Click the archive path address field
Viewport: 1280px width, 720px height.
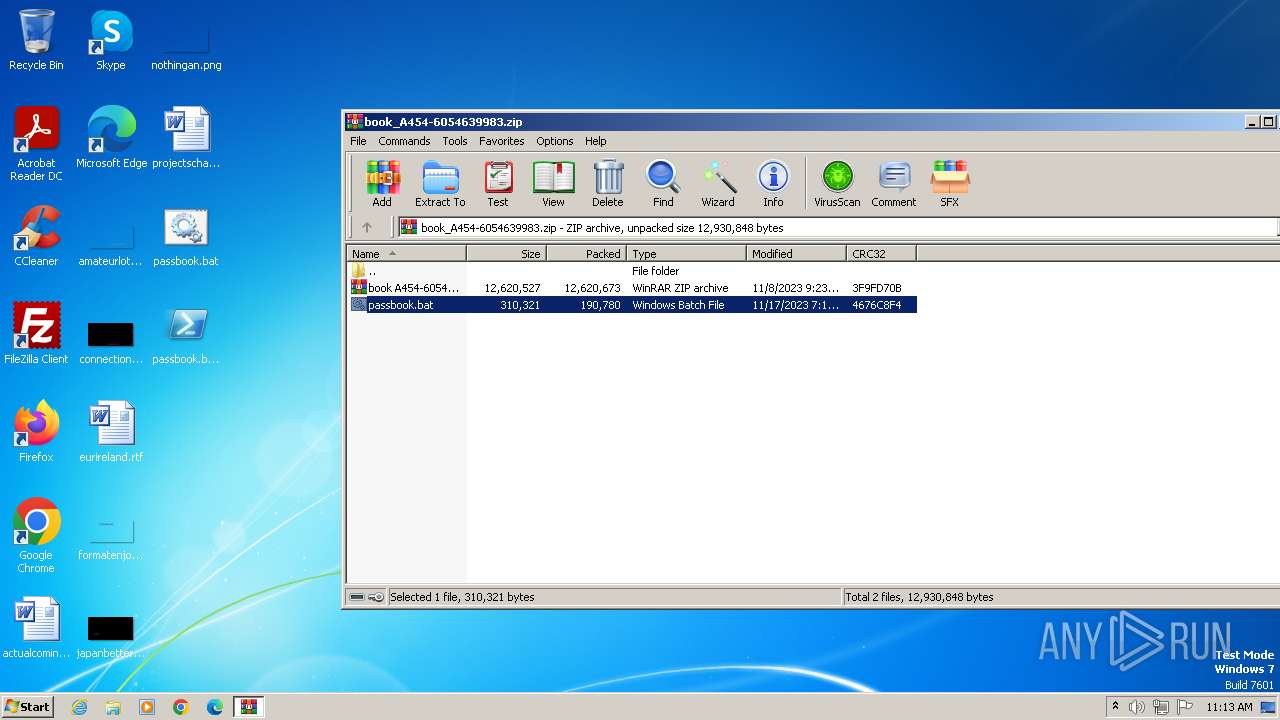click(836, 228)
